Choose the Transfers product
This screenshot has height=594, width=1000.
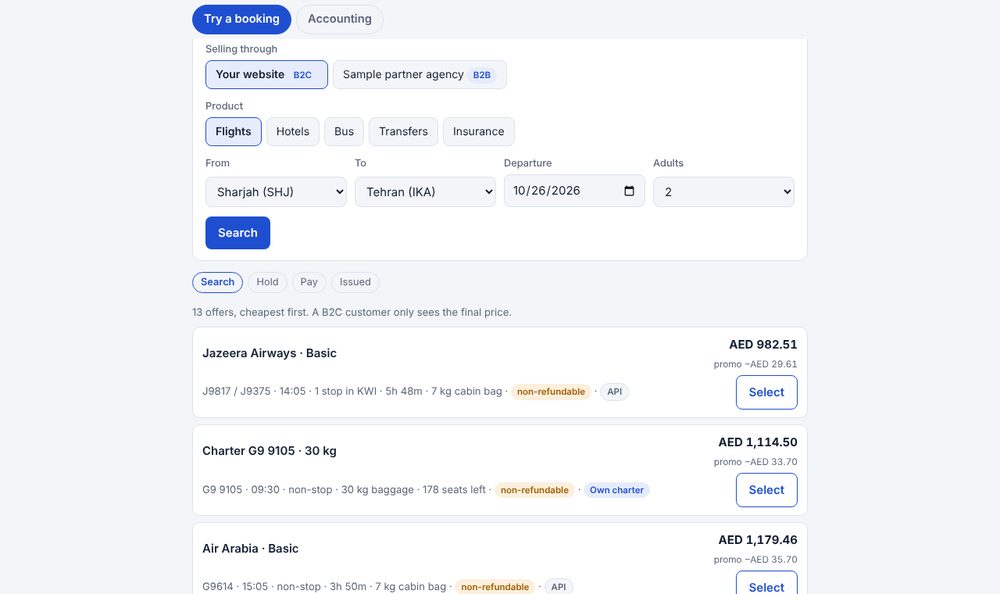tap(403, 131)
